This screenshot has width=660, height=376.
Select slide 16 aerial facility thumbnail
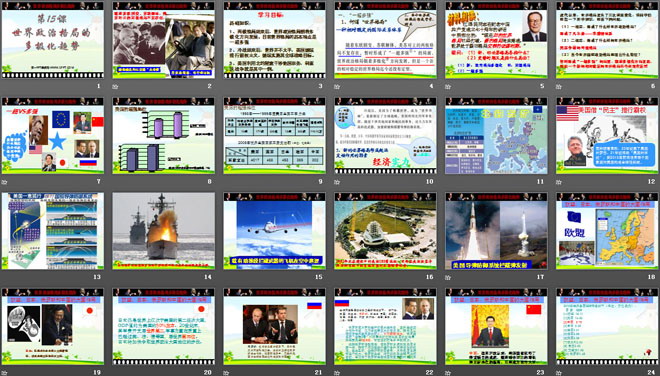pyautogui.click(x=386, y=231)
